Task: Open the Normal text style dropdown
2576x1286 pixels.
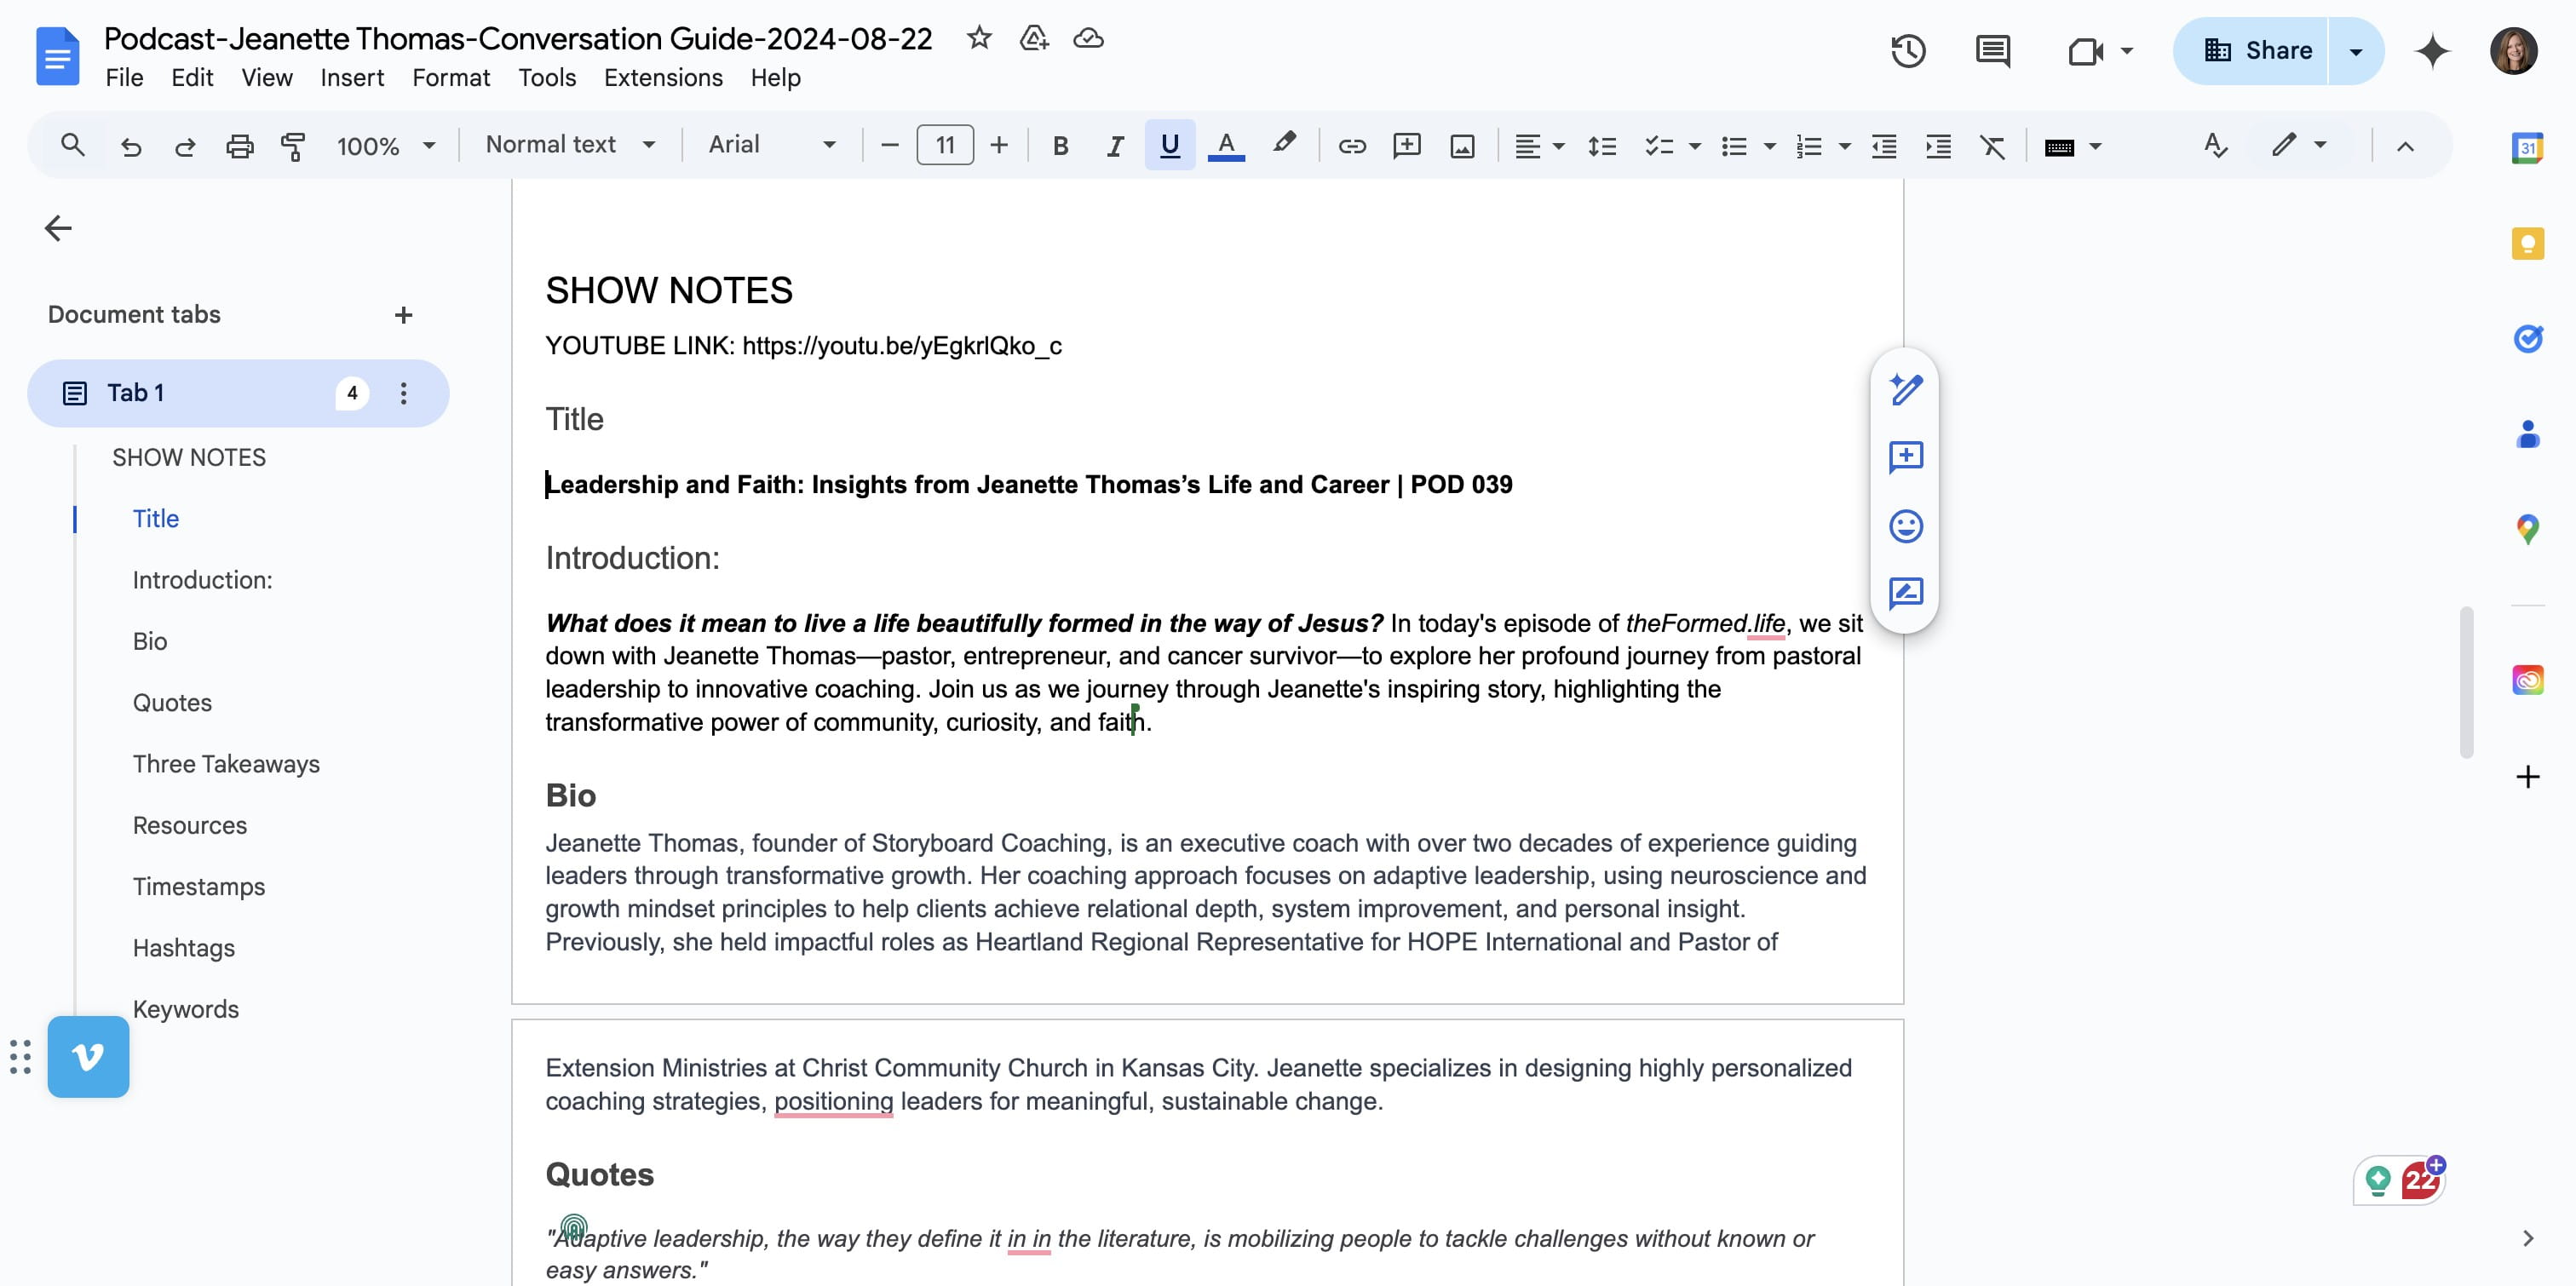Action: click(570, 145)
